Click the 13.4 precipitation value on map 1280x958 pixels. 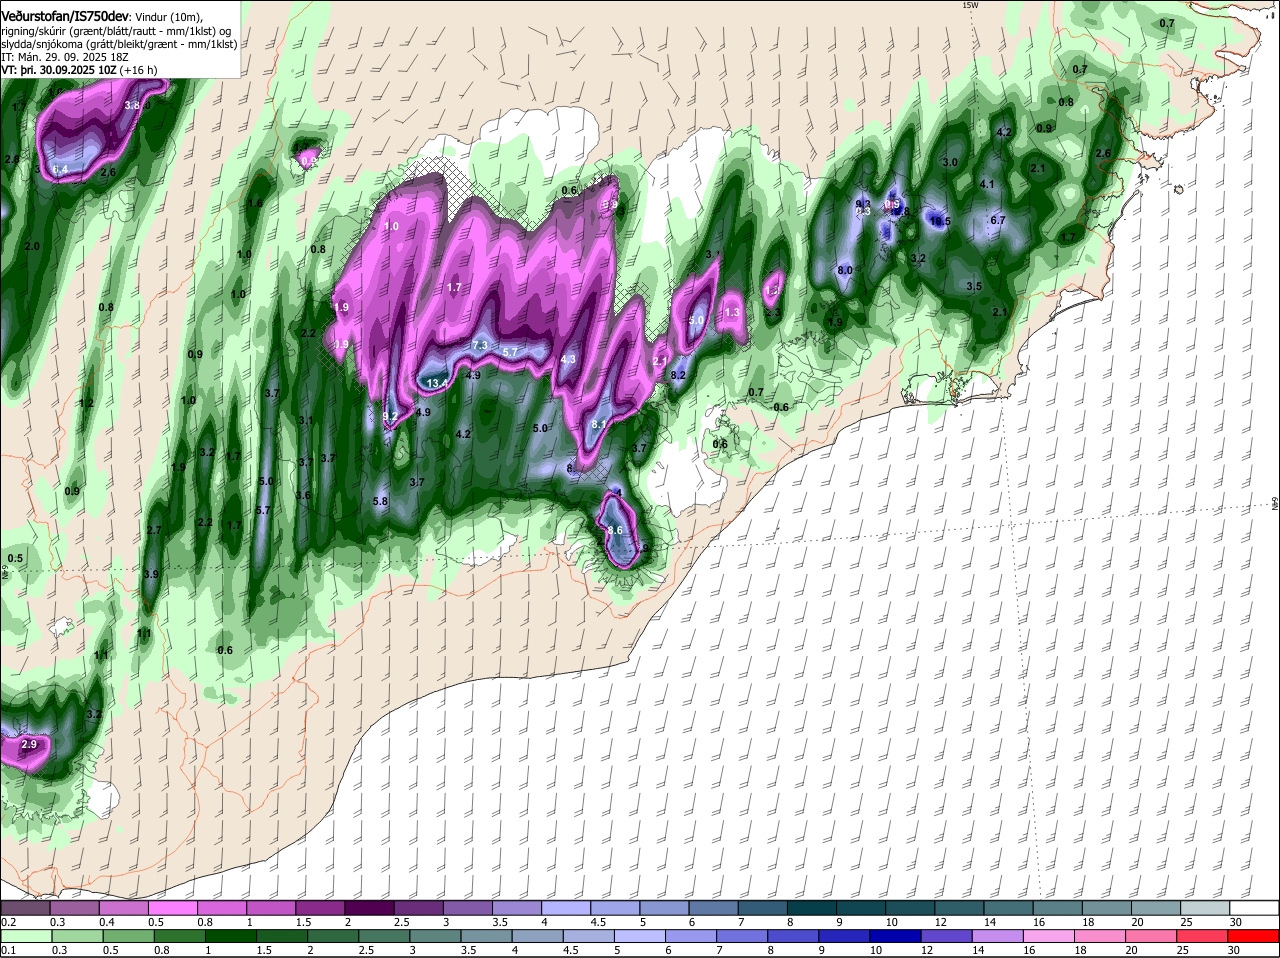437,383
